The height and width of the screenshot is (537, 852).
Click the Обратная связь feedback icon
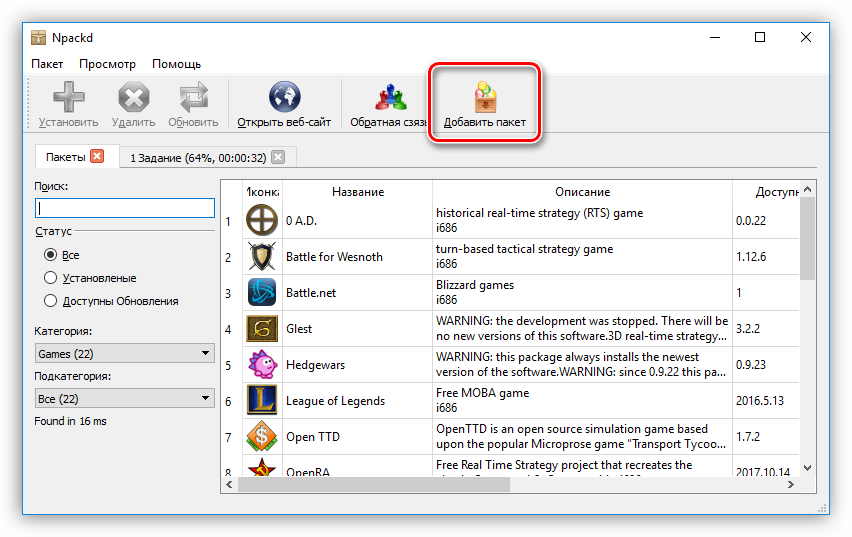tap(389, 99)
